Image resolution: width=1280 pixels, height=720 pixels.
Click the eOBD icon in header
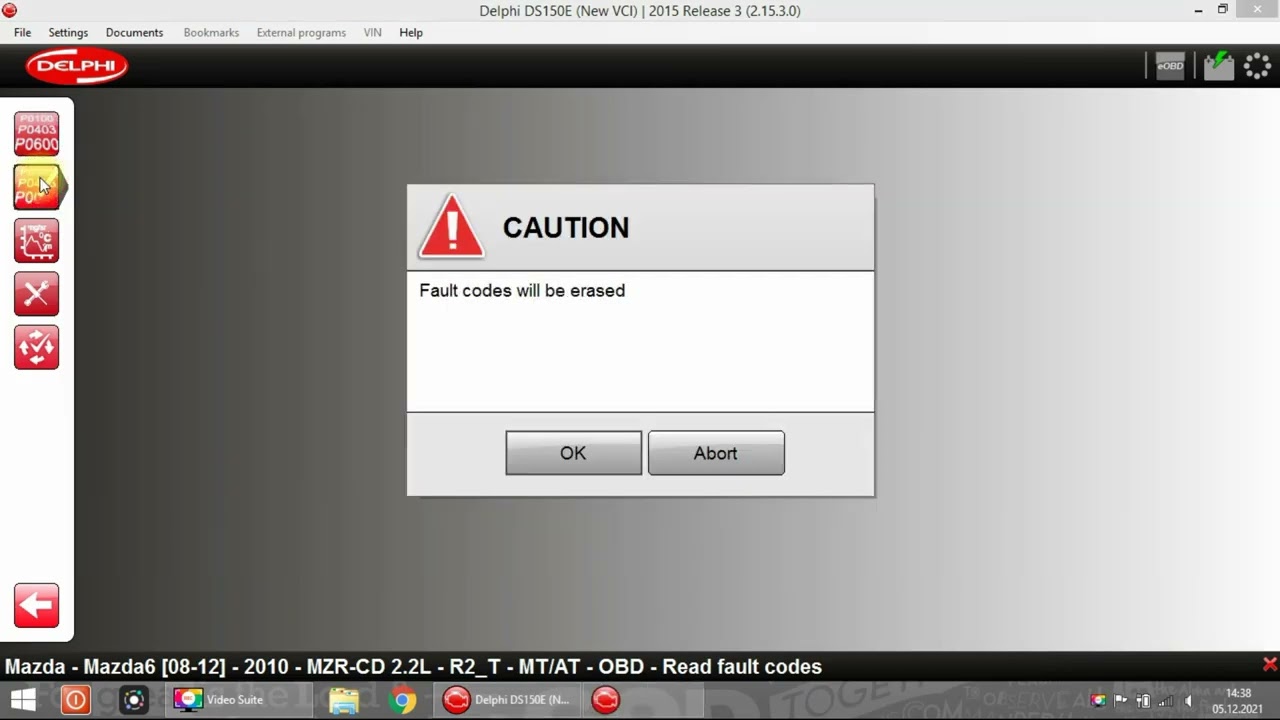point(1170,66)
